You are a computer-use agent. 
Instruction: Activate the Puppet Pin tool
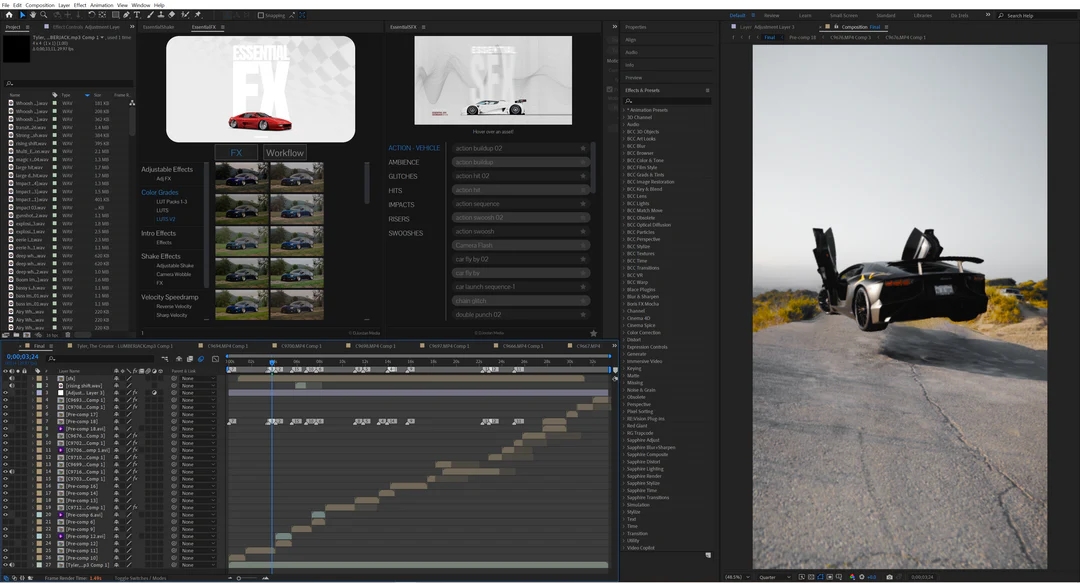click(x=198, y=15)
